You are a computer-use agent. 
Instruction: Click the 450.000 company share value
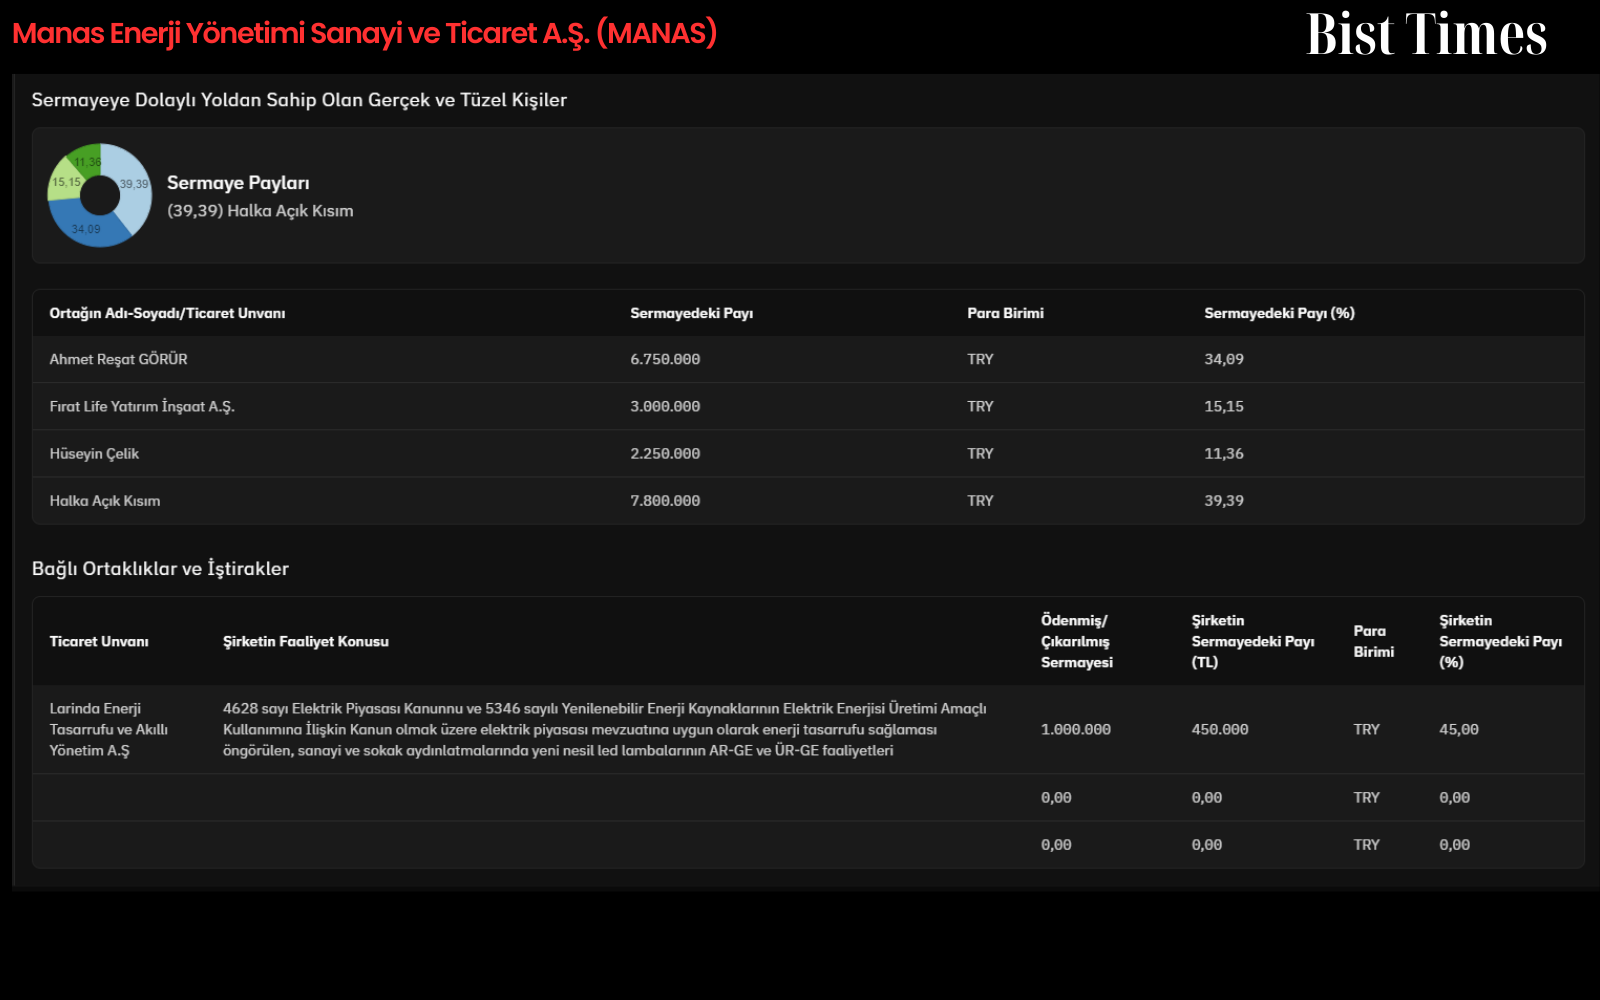coord(1220,729)
